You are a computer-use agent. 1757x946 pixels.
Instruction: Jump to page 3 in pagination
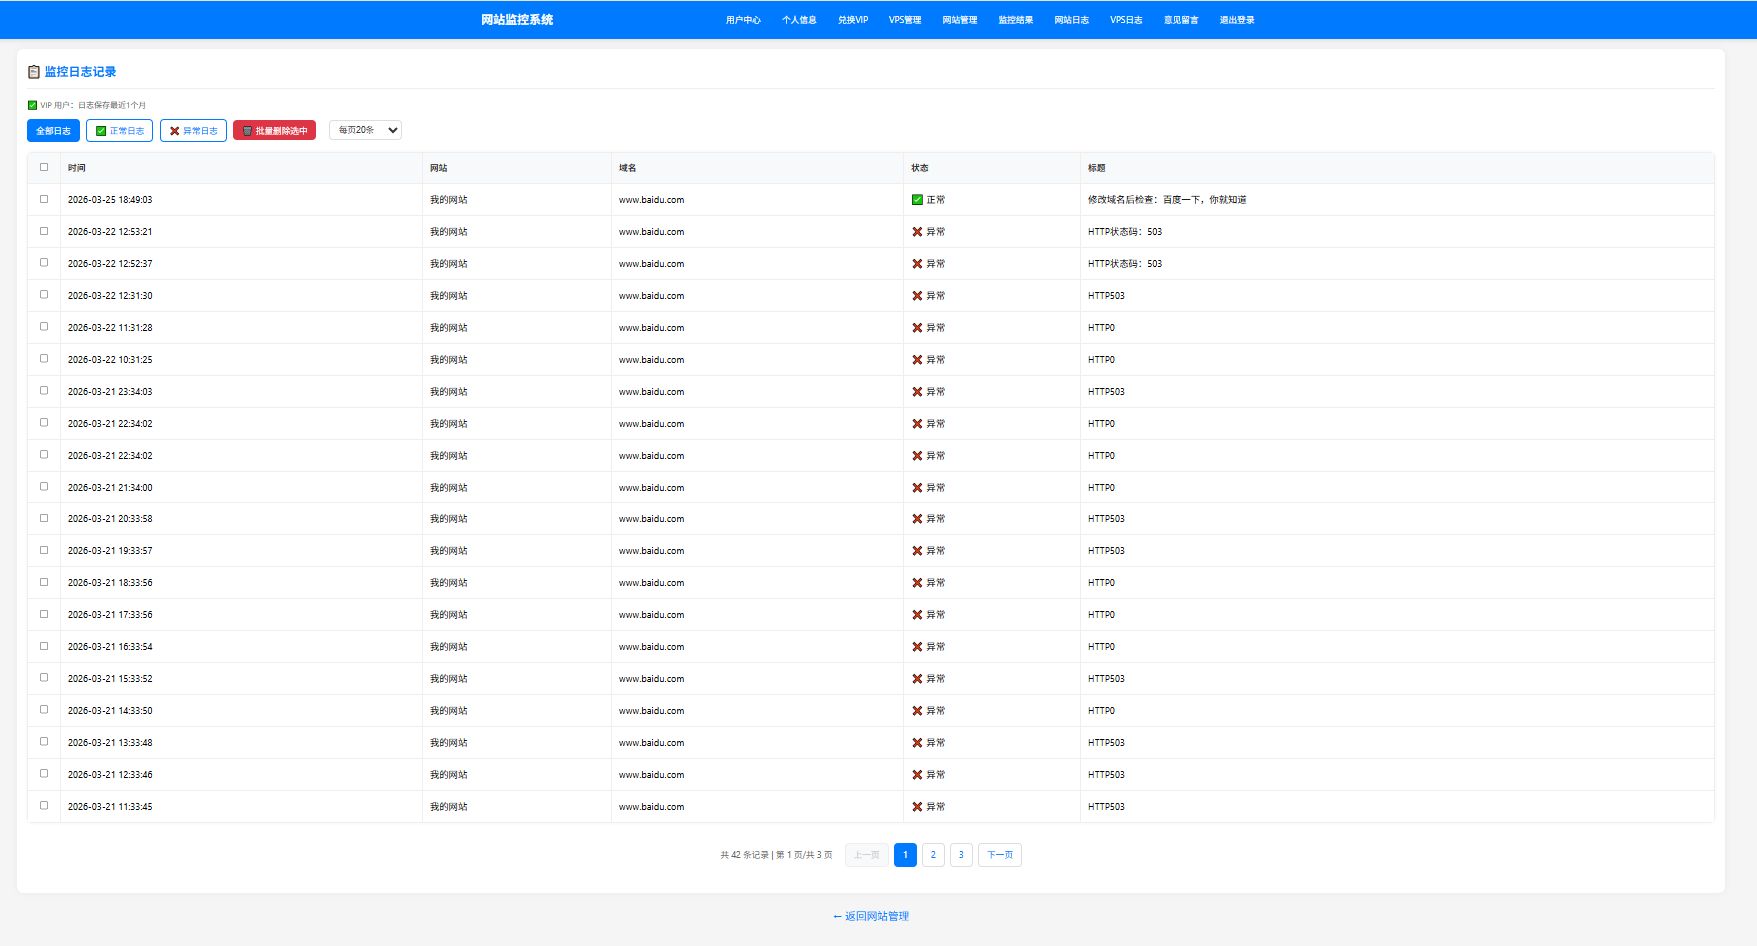[961, 855]
